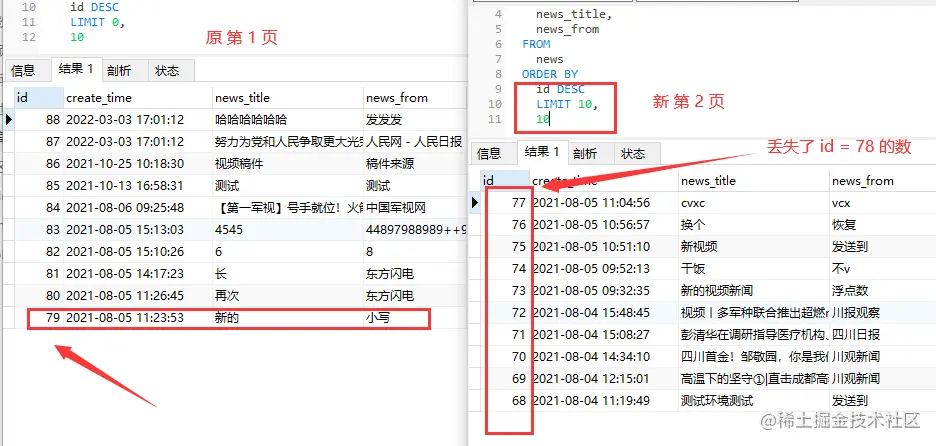
Task: Click the news_title, line in the query editor
Action: click(x=574, y=14)
